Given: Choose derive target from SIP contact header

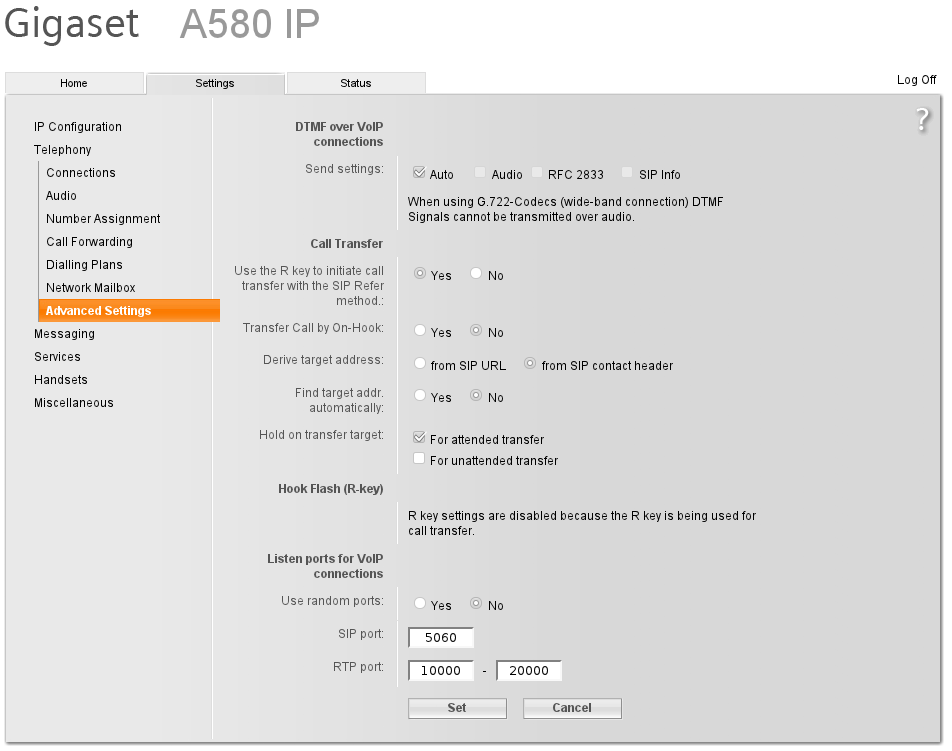Looking at the screenshot, I should [x=530, y=363].
